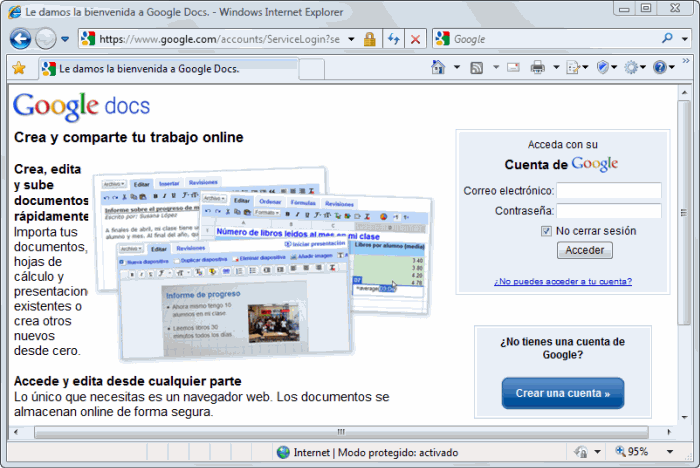Click the browser Back button
The width and height of the screenshot is (700, 468).
point(20,39)
